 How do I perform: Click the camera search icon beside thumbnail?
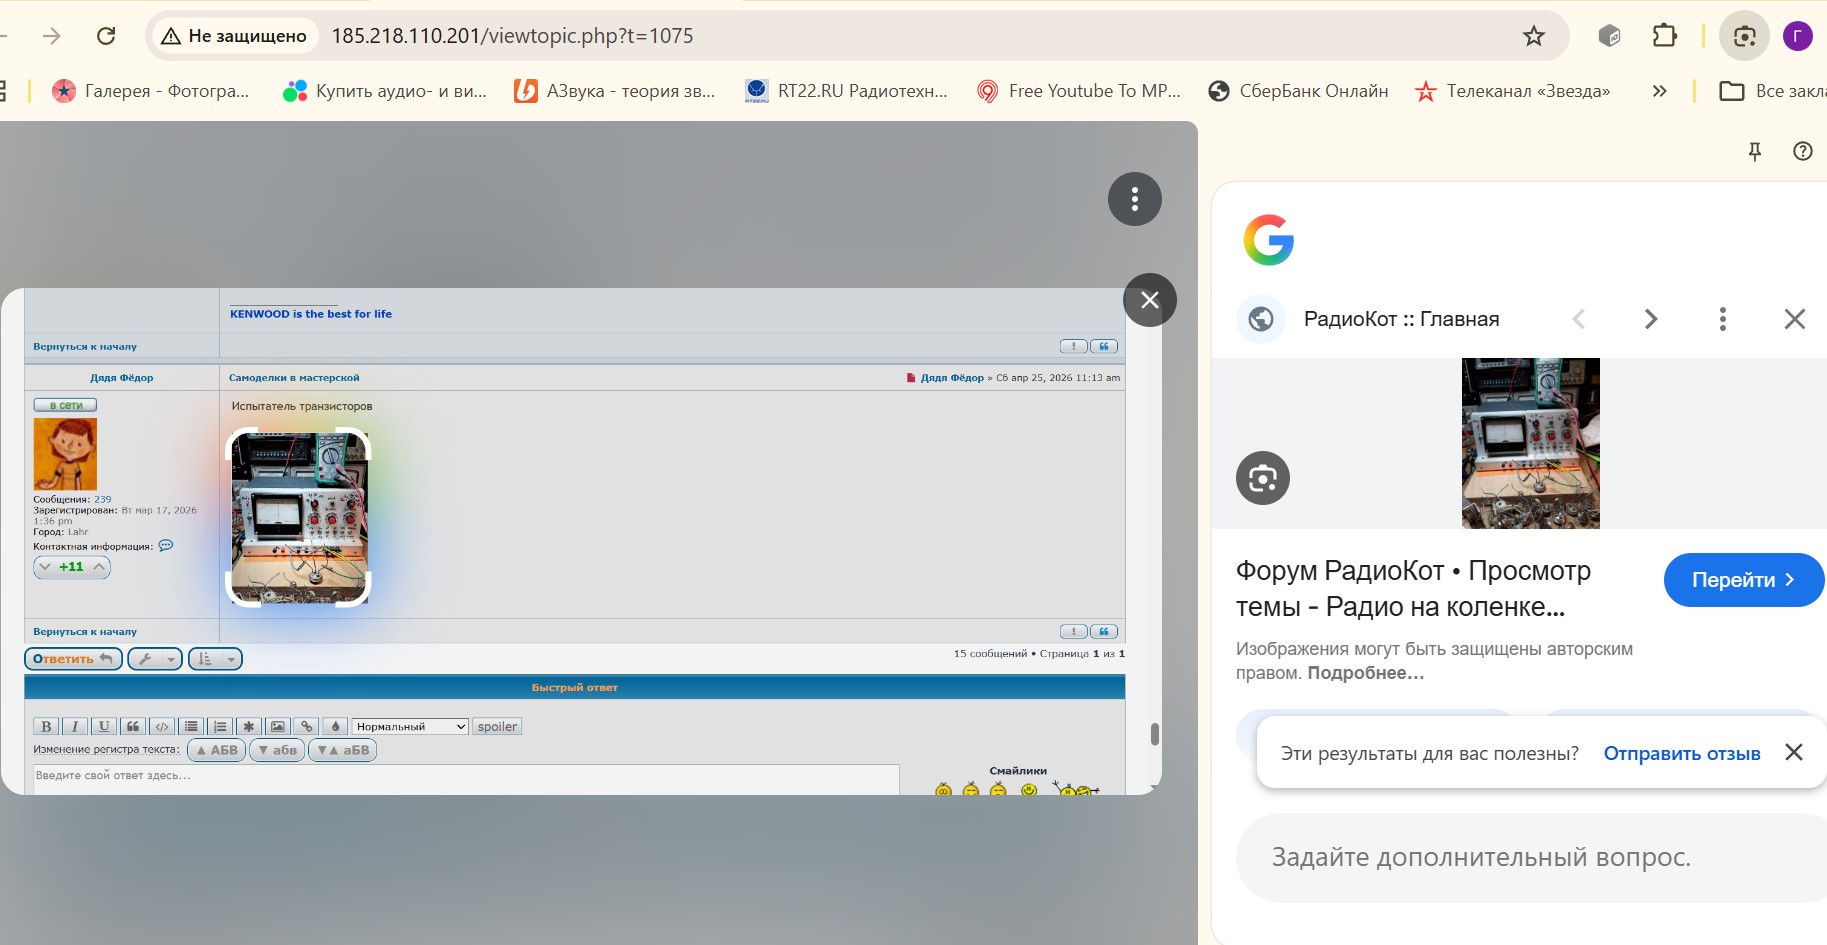click(1262, 478)
